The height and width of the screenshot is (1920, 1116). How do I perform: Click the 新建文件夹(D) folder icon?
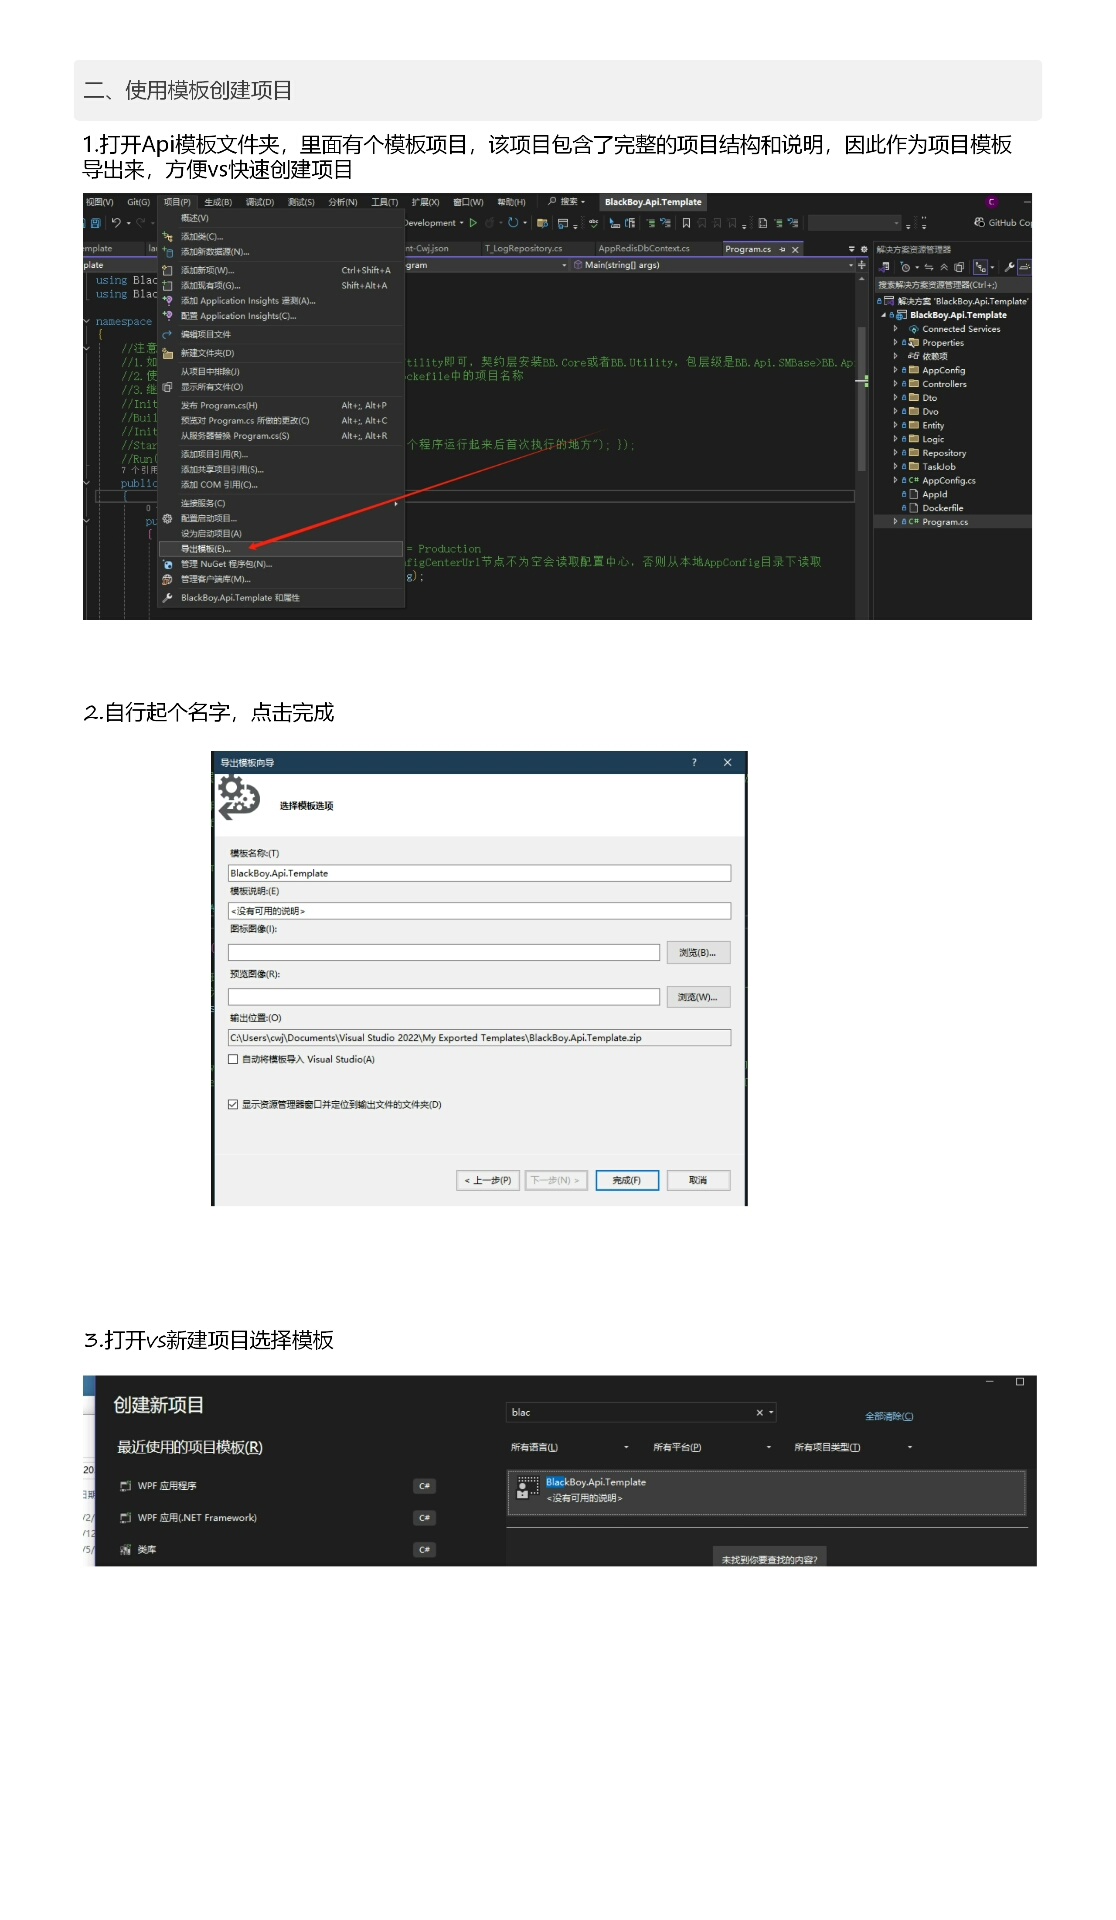[x=168, y=353]
